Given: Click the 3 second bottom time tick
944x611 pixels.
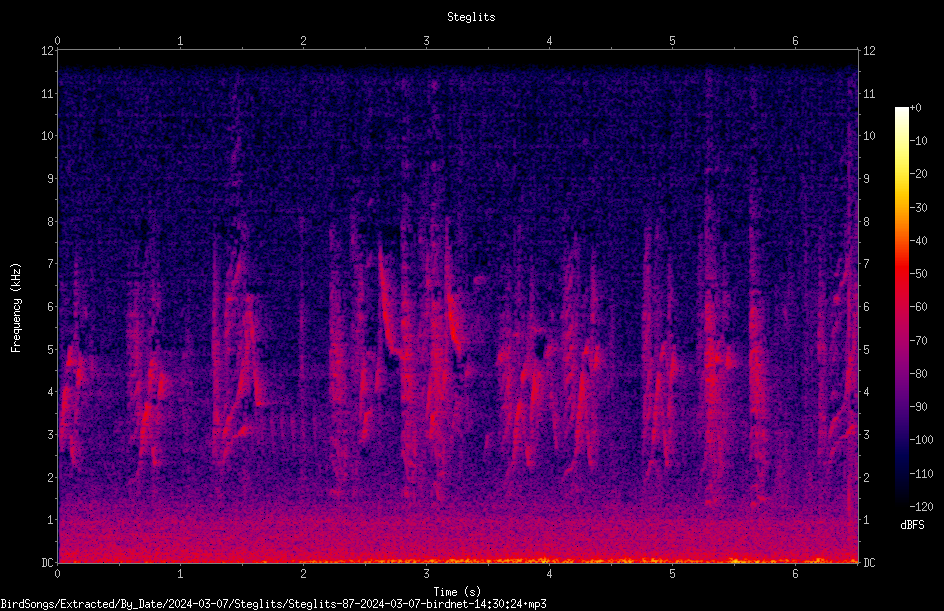Looking at the screenshot, I should tap(426, 574).
